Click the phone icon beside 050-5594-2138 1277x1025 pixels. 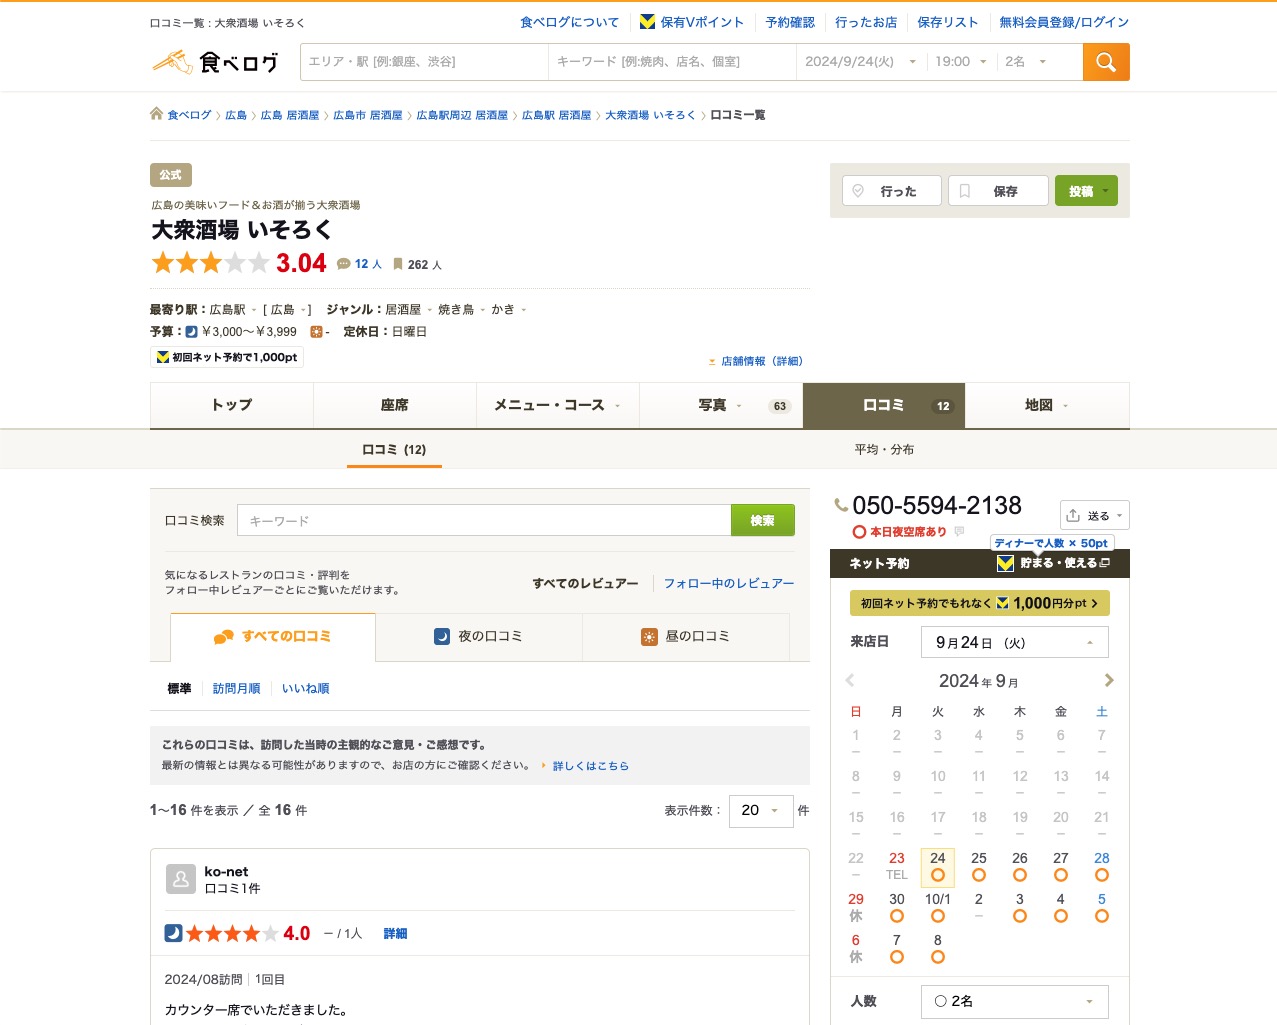[x=840, y=505]
